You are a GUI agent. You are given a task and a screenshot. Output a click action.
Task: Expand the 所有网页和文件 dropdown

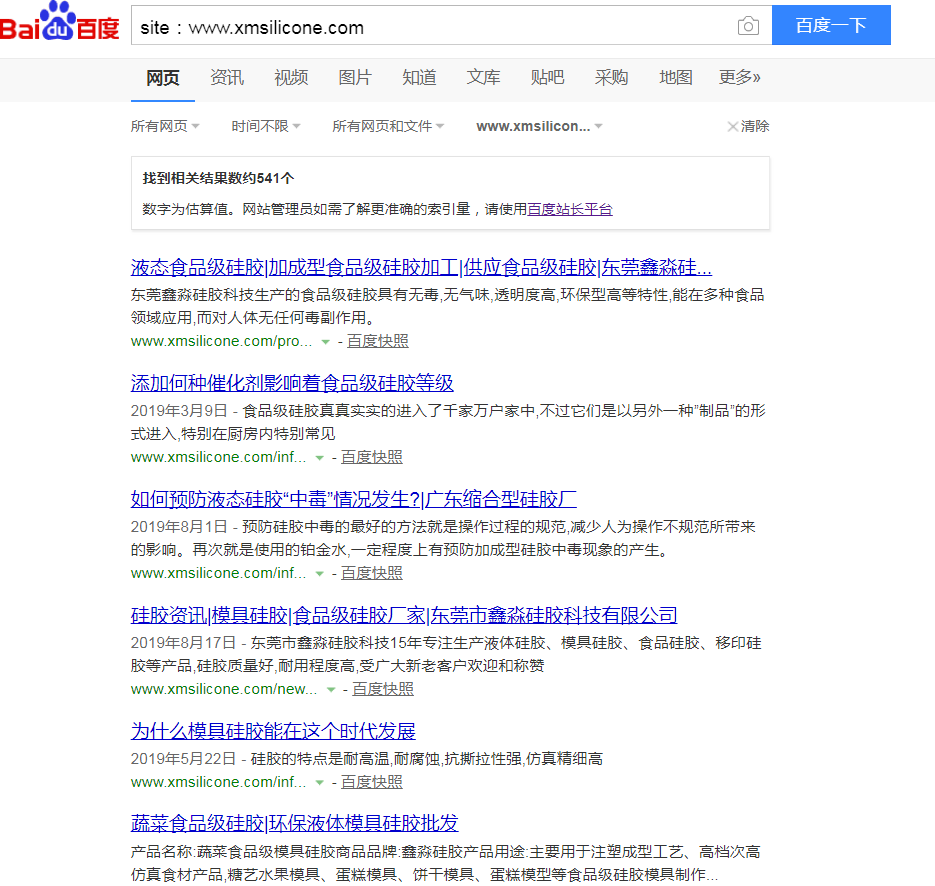pos(388,126)
